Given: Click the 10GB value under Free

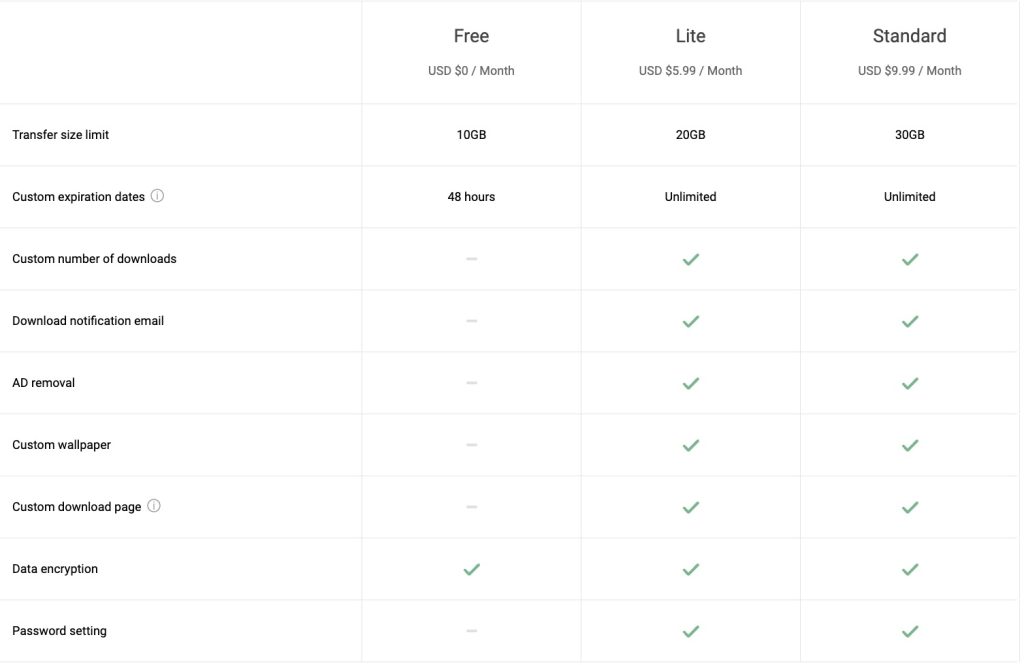Looking at the screenshot, I should tap(470, 134).
